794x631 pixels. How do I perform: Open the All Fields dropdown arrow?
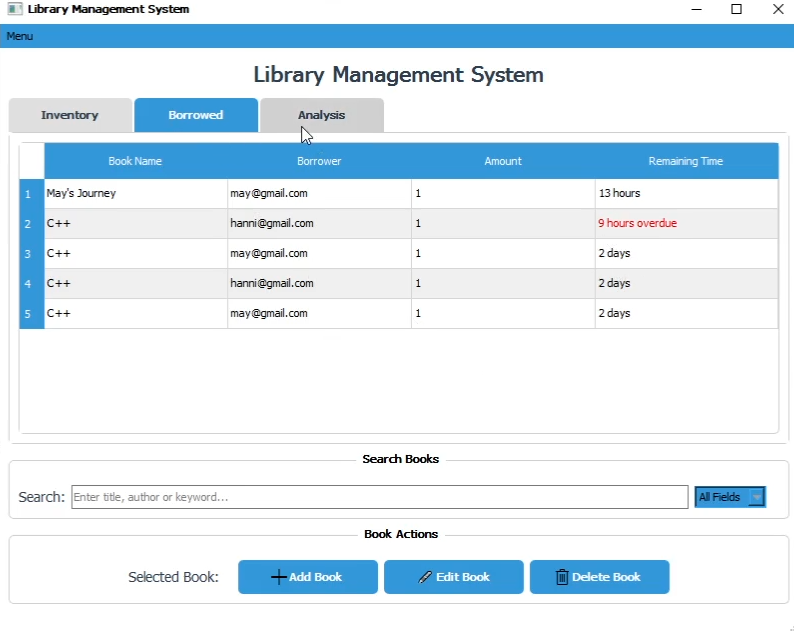pyautogui.click(x=756, y=497)
